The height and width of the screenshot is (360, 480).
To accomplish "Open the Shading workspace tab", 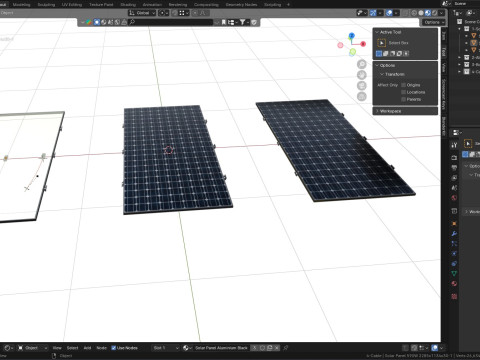I will pos(128,5).
